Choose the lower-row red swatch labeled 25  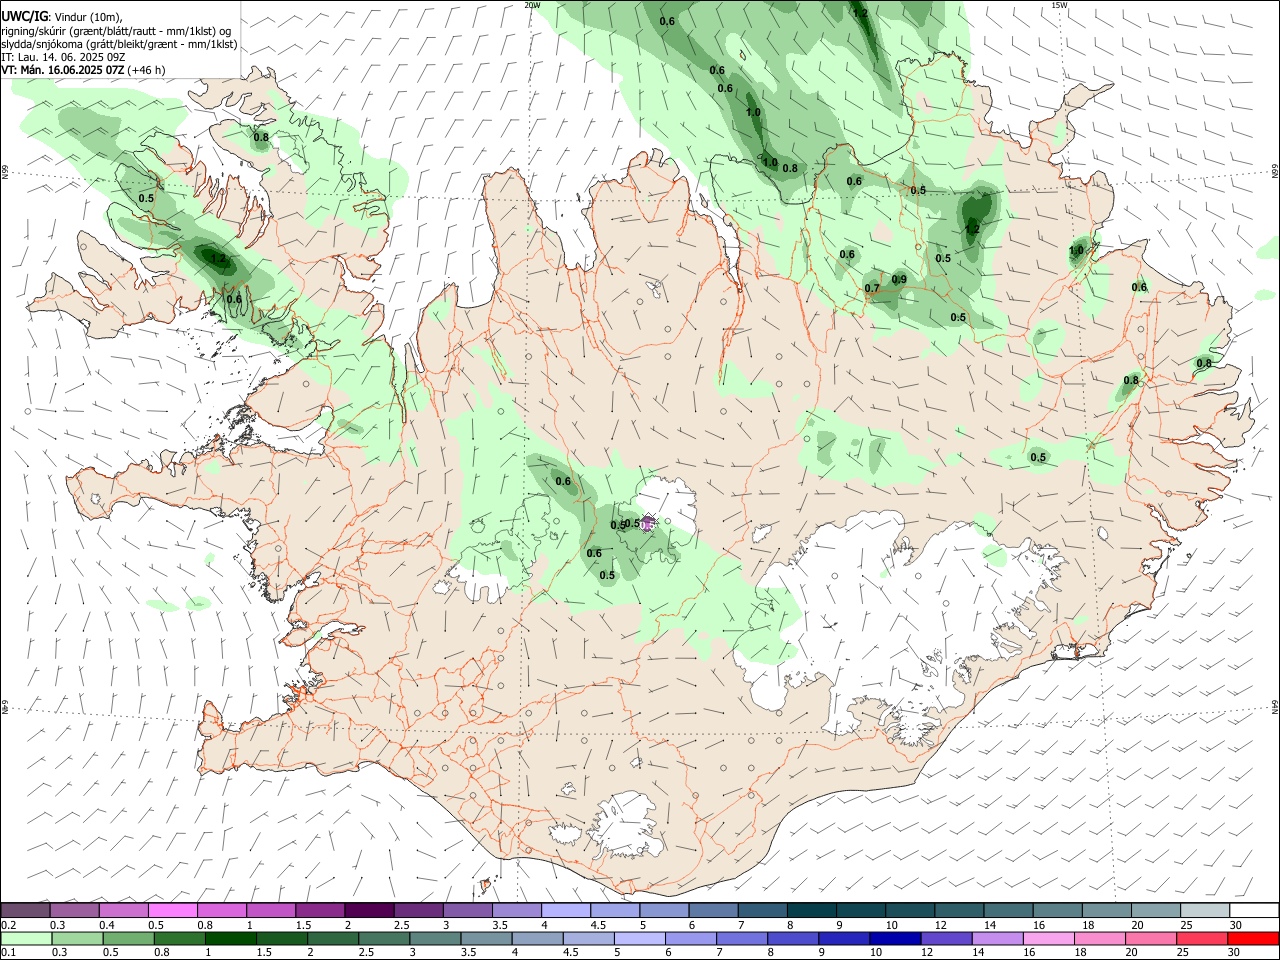(x=1201, y=938)
